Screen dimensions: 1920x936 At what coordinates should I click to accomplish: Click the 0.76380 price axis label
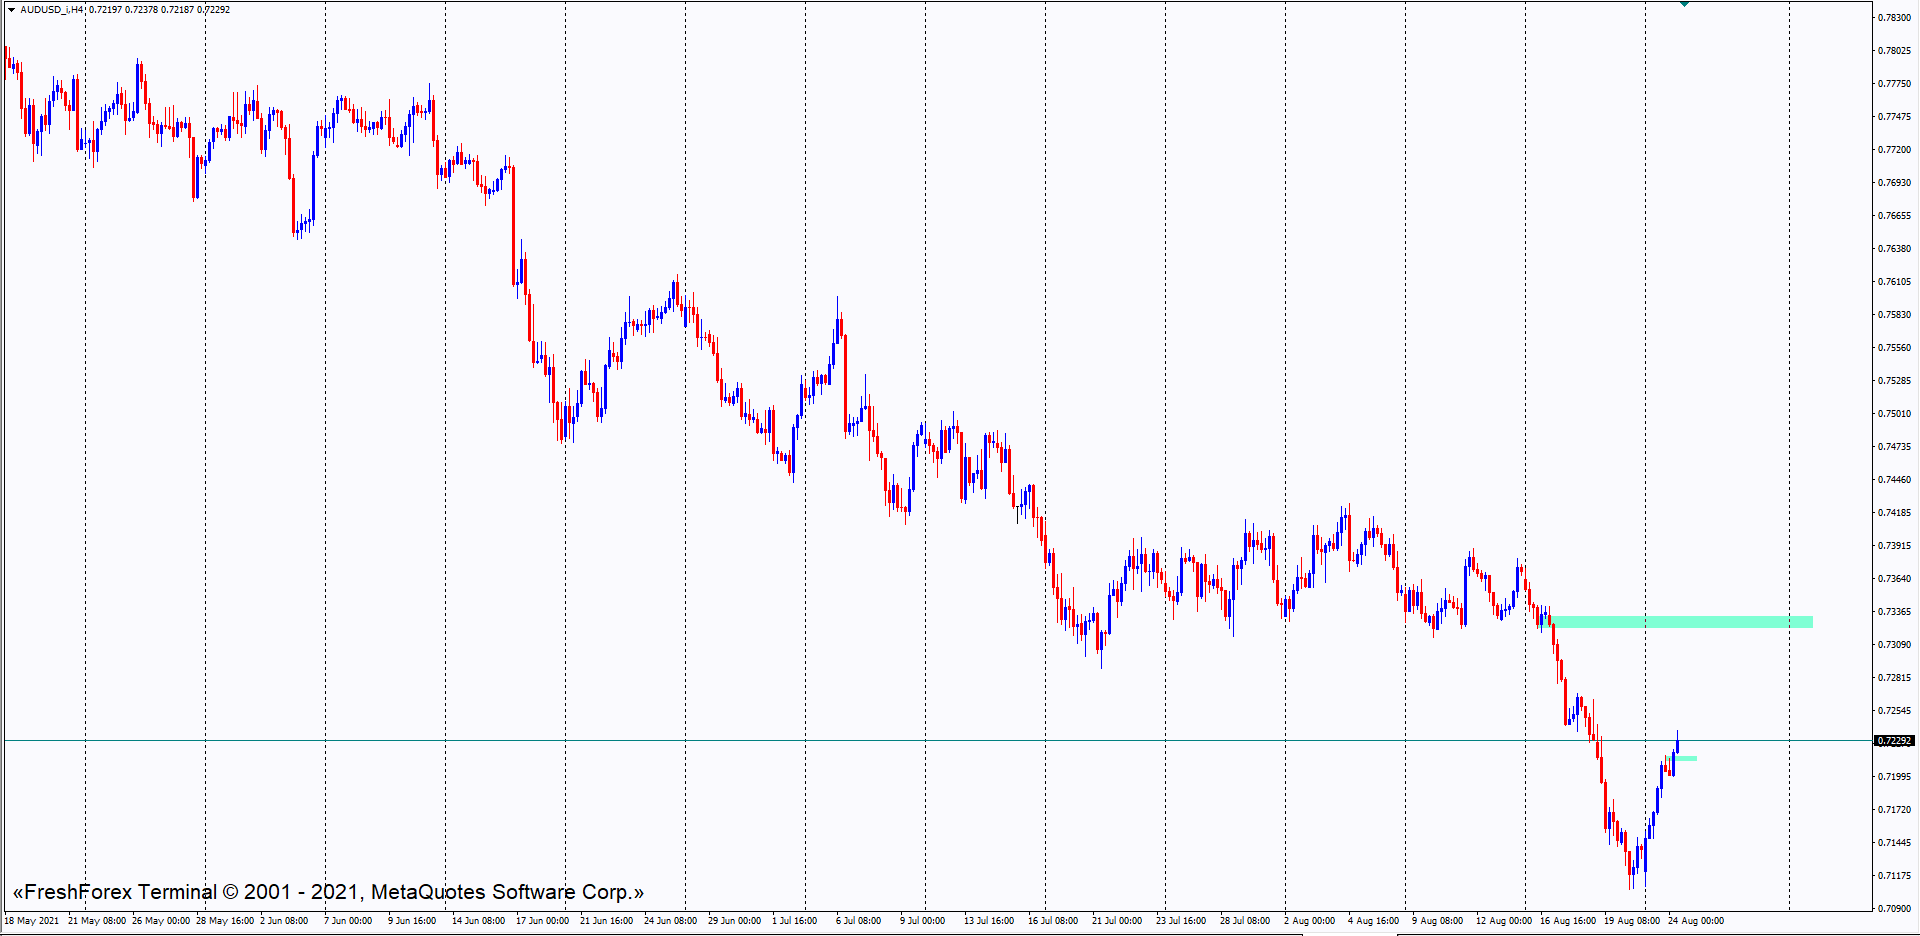point(1895,249)
